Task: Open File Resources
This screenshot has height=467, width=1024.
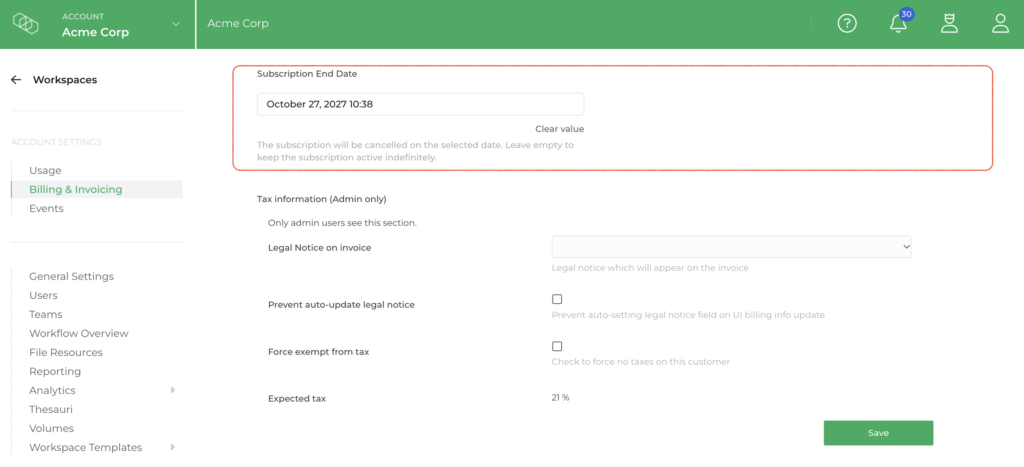Action: [65, 352]
